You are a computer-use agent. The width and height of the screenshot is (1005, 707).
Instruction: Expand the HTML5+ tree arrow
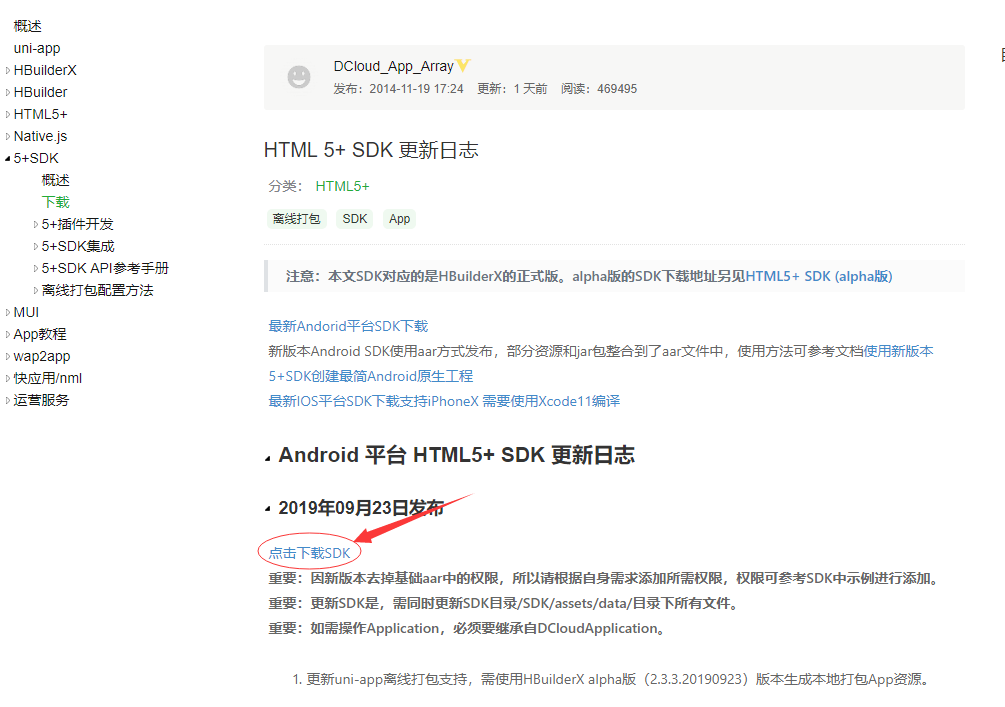coord(8,114)
